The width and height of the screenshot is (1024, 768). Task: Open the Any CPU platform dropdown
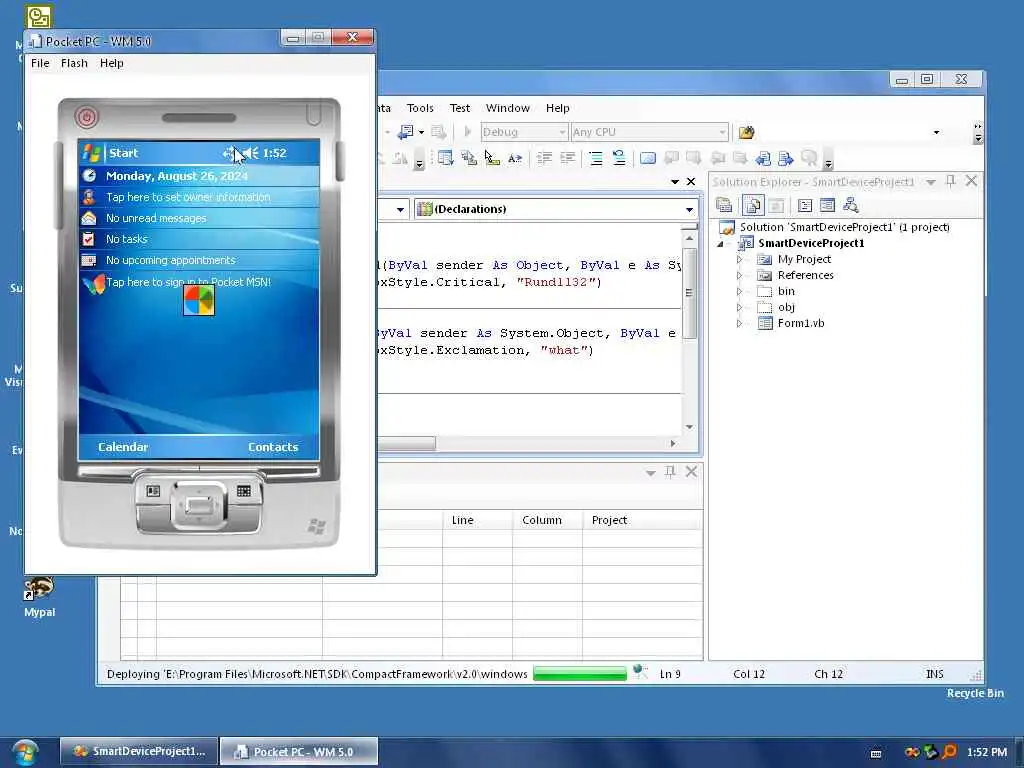point(722,133)
